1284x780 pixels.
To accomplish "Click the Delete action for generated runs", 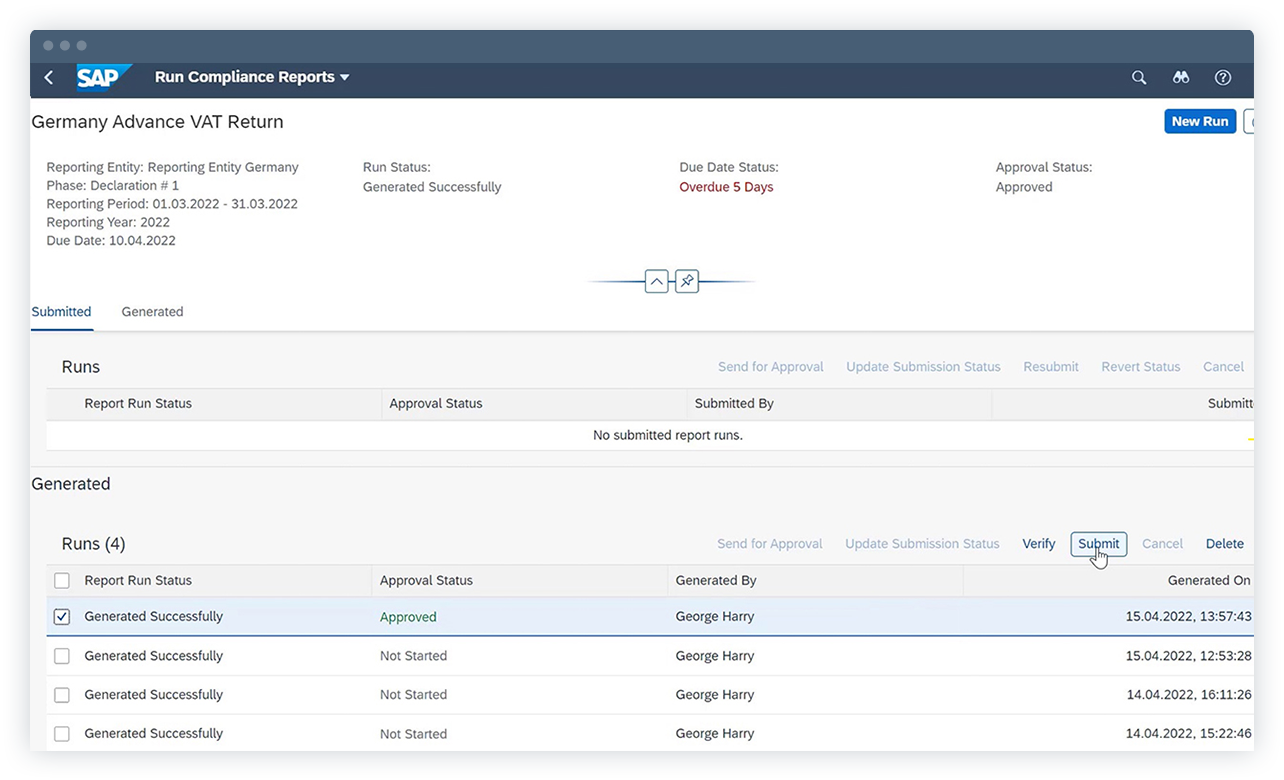I will 1224,543.
